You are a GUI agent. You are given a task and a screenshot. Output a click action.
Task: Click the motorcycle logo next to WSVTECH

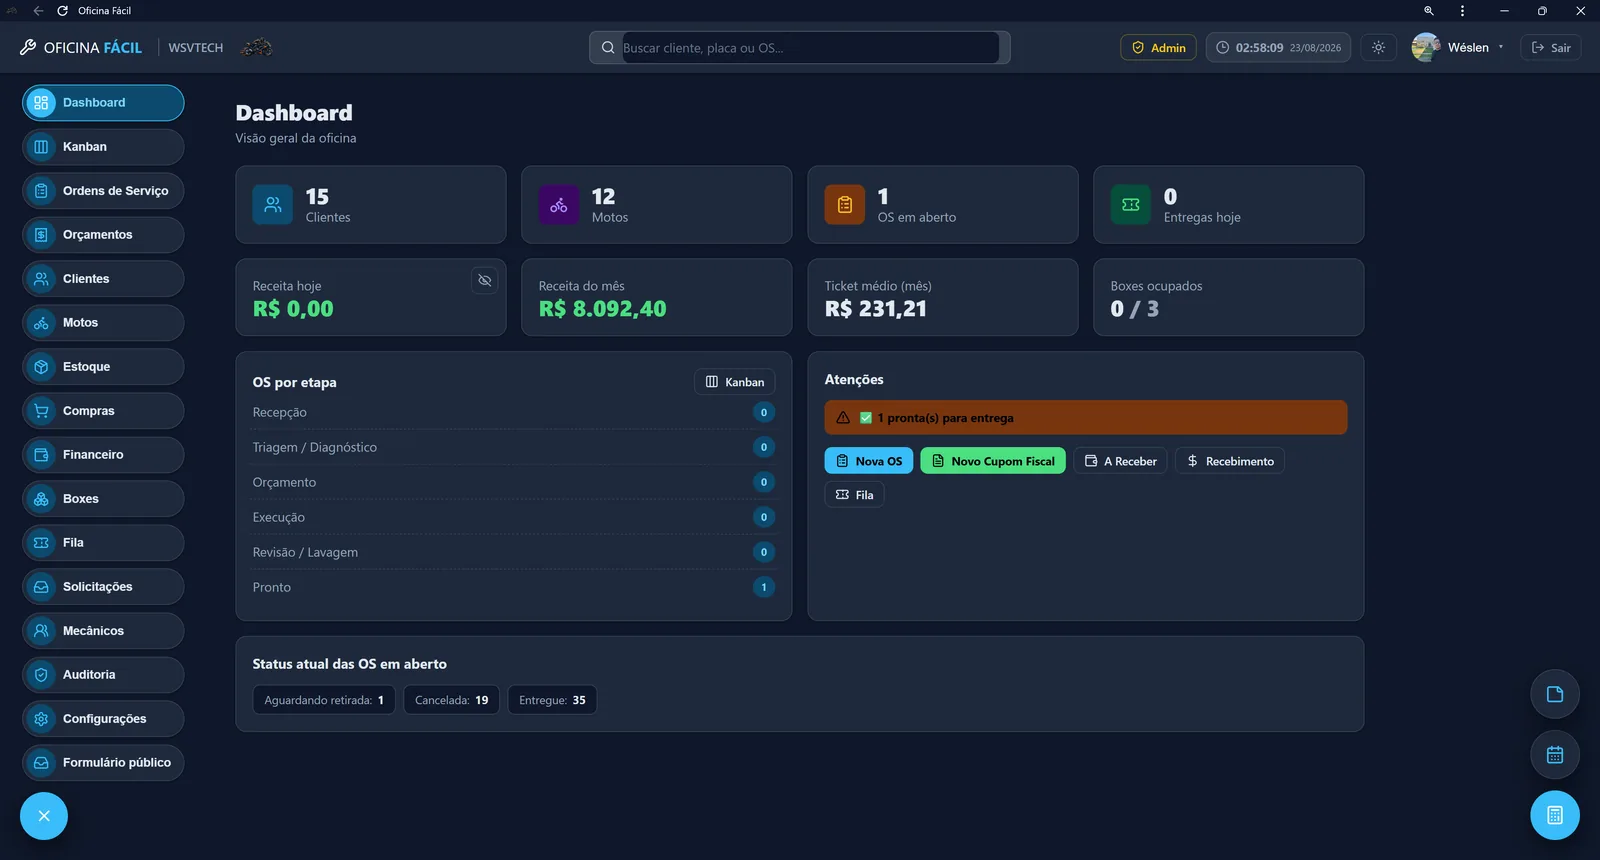(256, 47)
